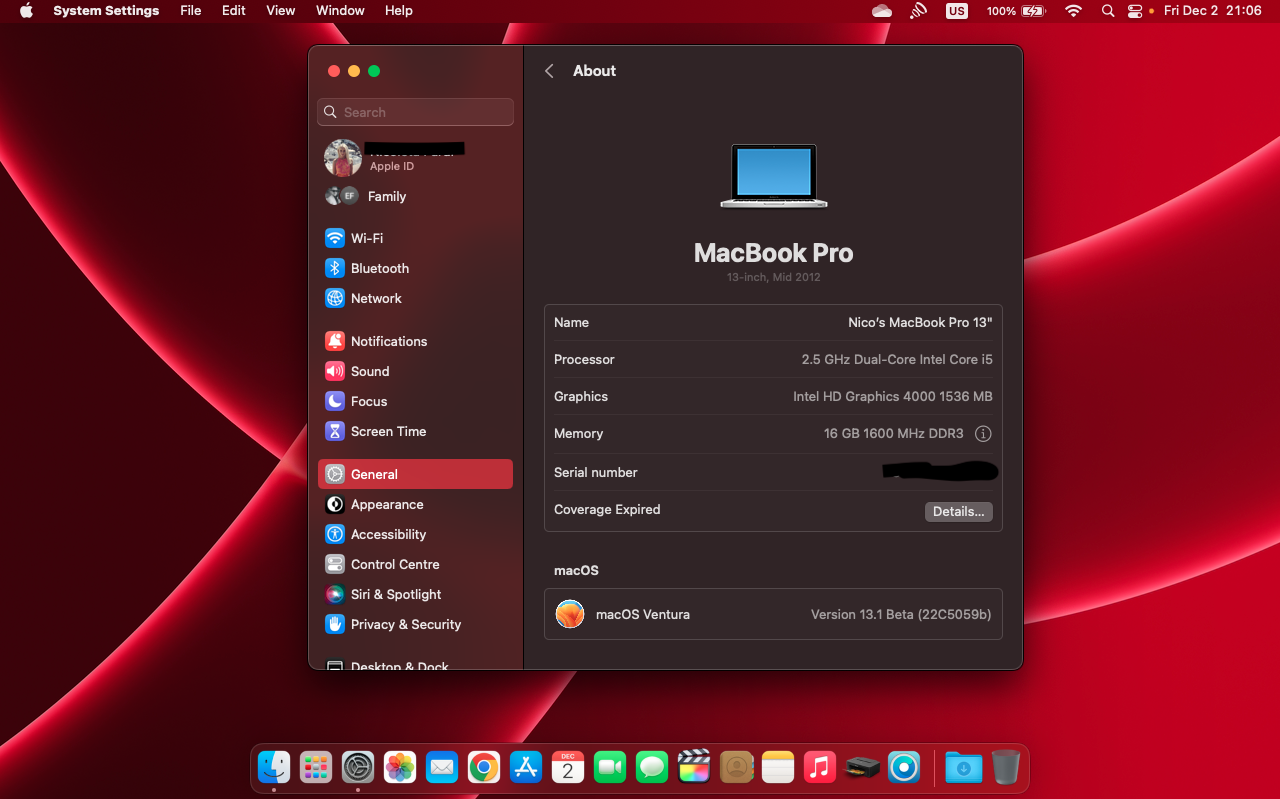Viewport: 1280px width, 799px height.
Task: Click the 16 GB 1600 MHz DDR3 value
Action: coord(894,433)
